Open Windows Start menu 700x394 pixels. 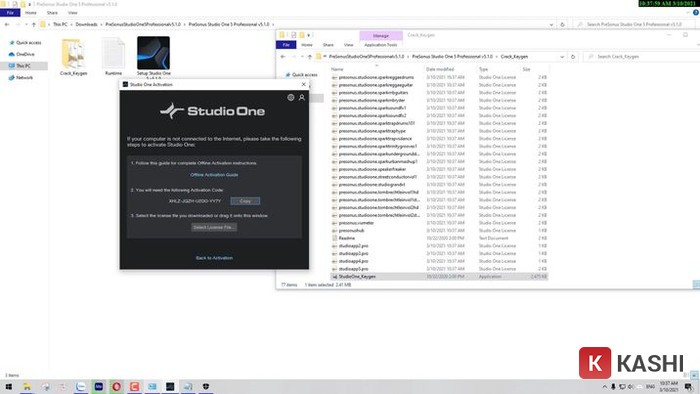8,386
